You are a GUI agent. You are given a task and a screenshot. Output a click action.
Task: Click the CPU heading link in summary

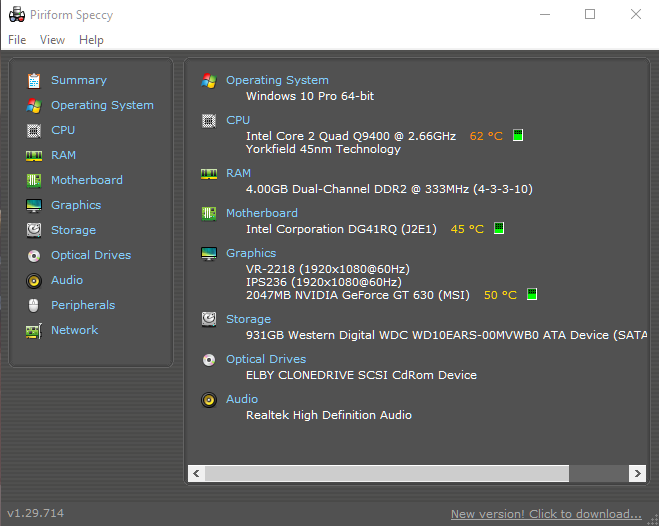[x=238, y=120]
